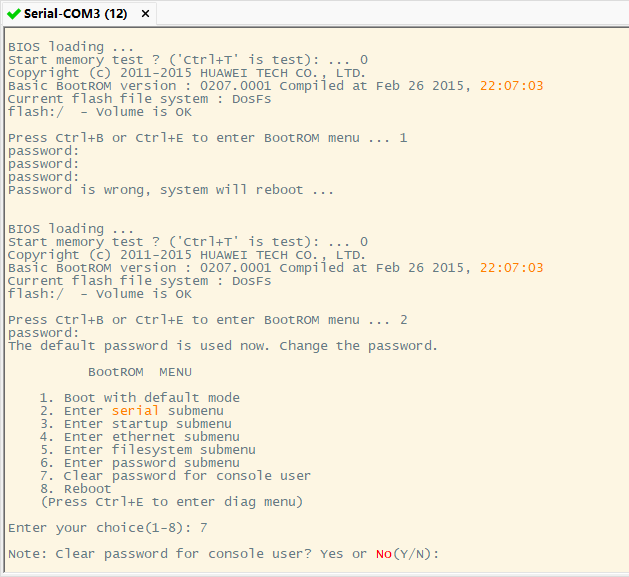Click 'Enter password submenu' menu line
629x577 pixels.
pyautogui.click(x=140, y=463)
